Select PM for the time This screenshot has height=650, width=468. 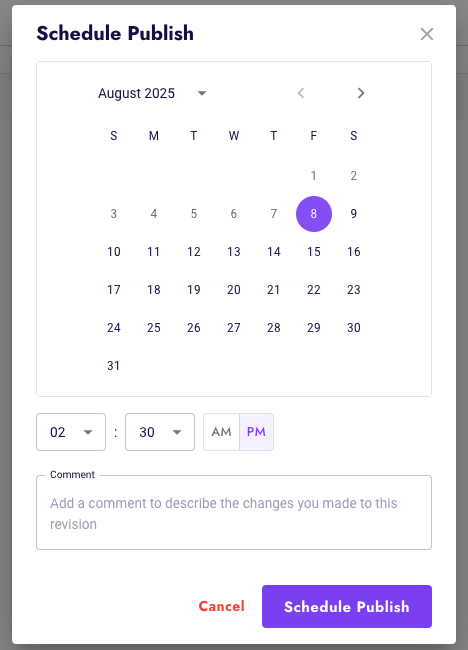tap(256, 432)
